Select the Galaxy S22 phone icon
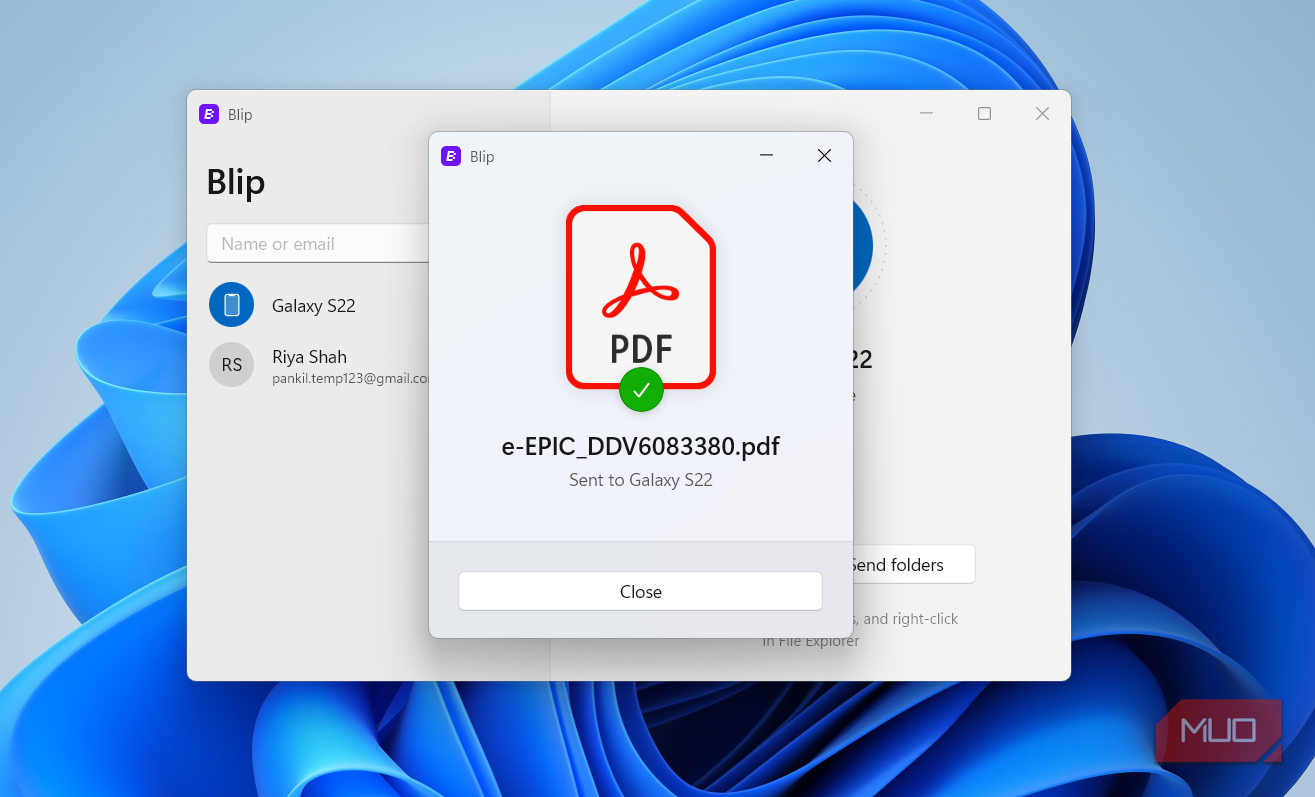The image size is (1315, 797). tap(231, 304)
